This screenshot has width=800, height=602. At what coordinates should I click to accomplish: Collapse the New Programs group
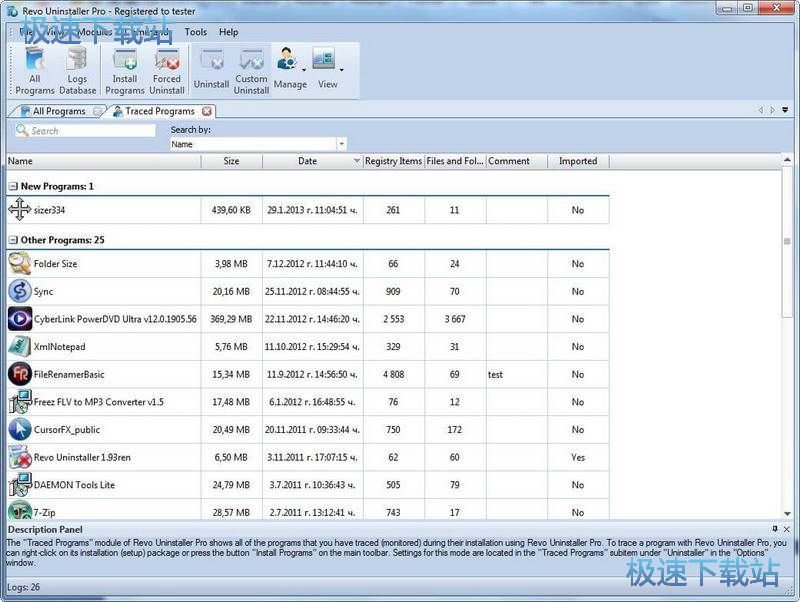tap(13, 184)
